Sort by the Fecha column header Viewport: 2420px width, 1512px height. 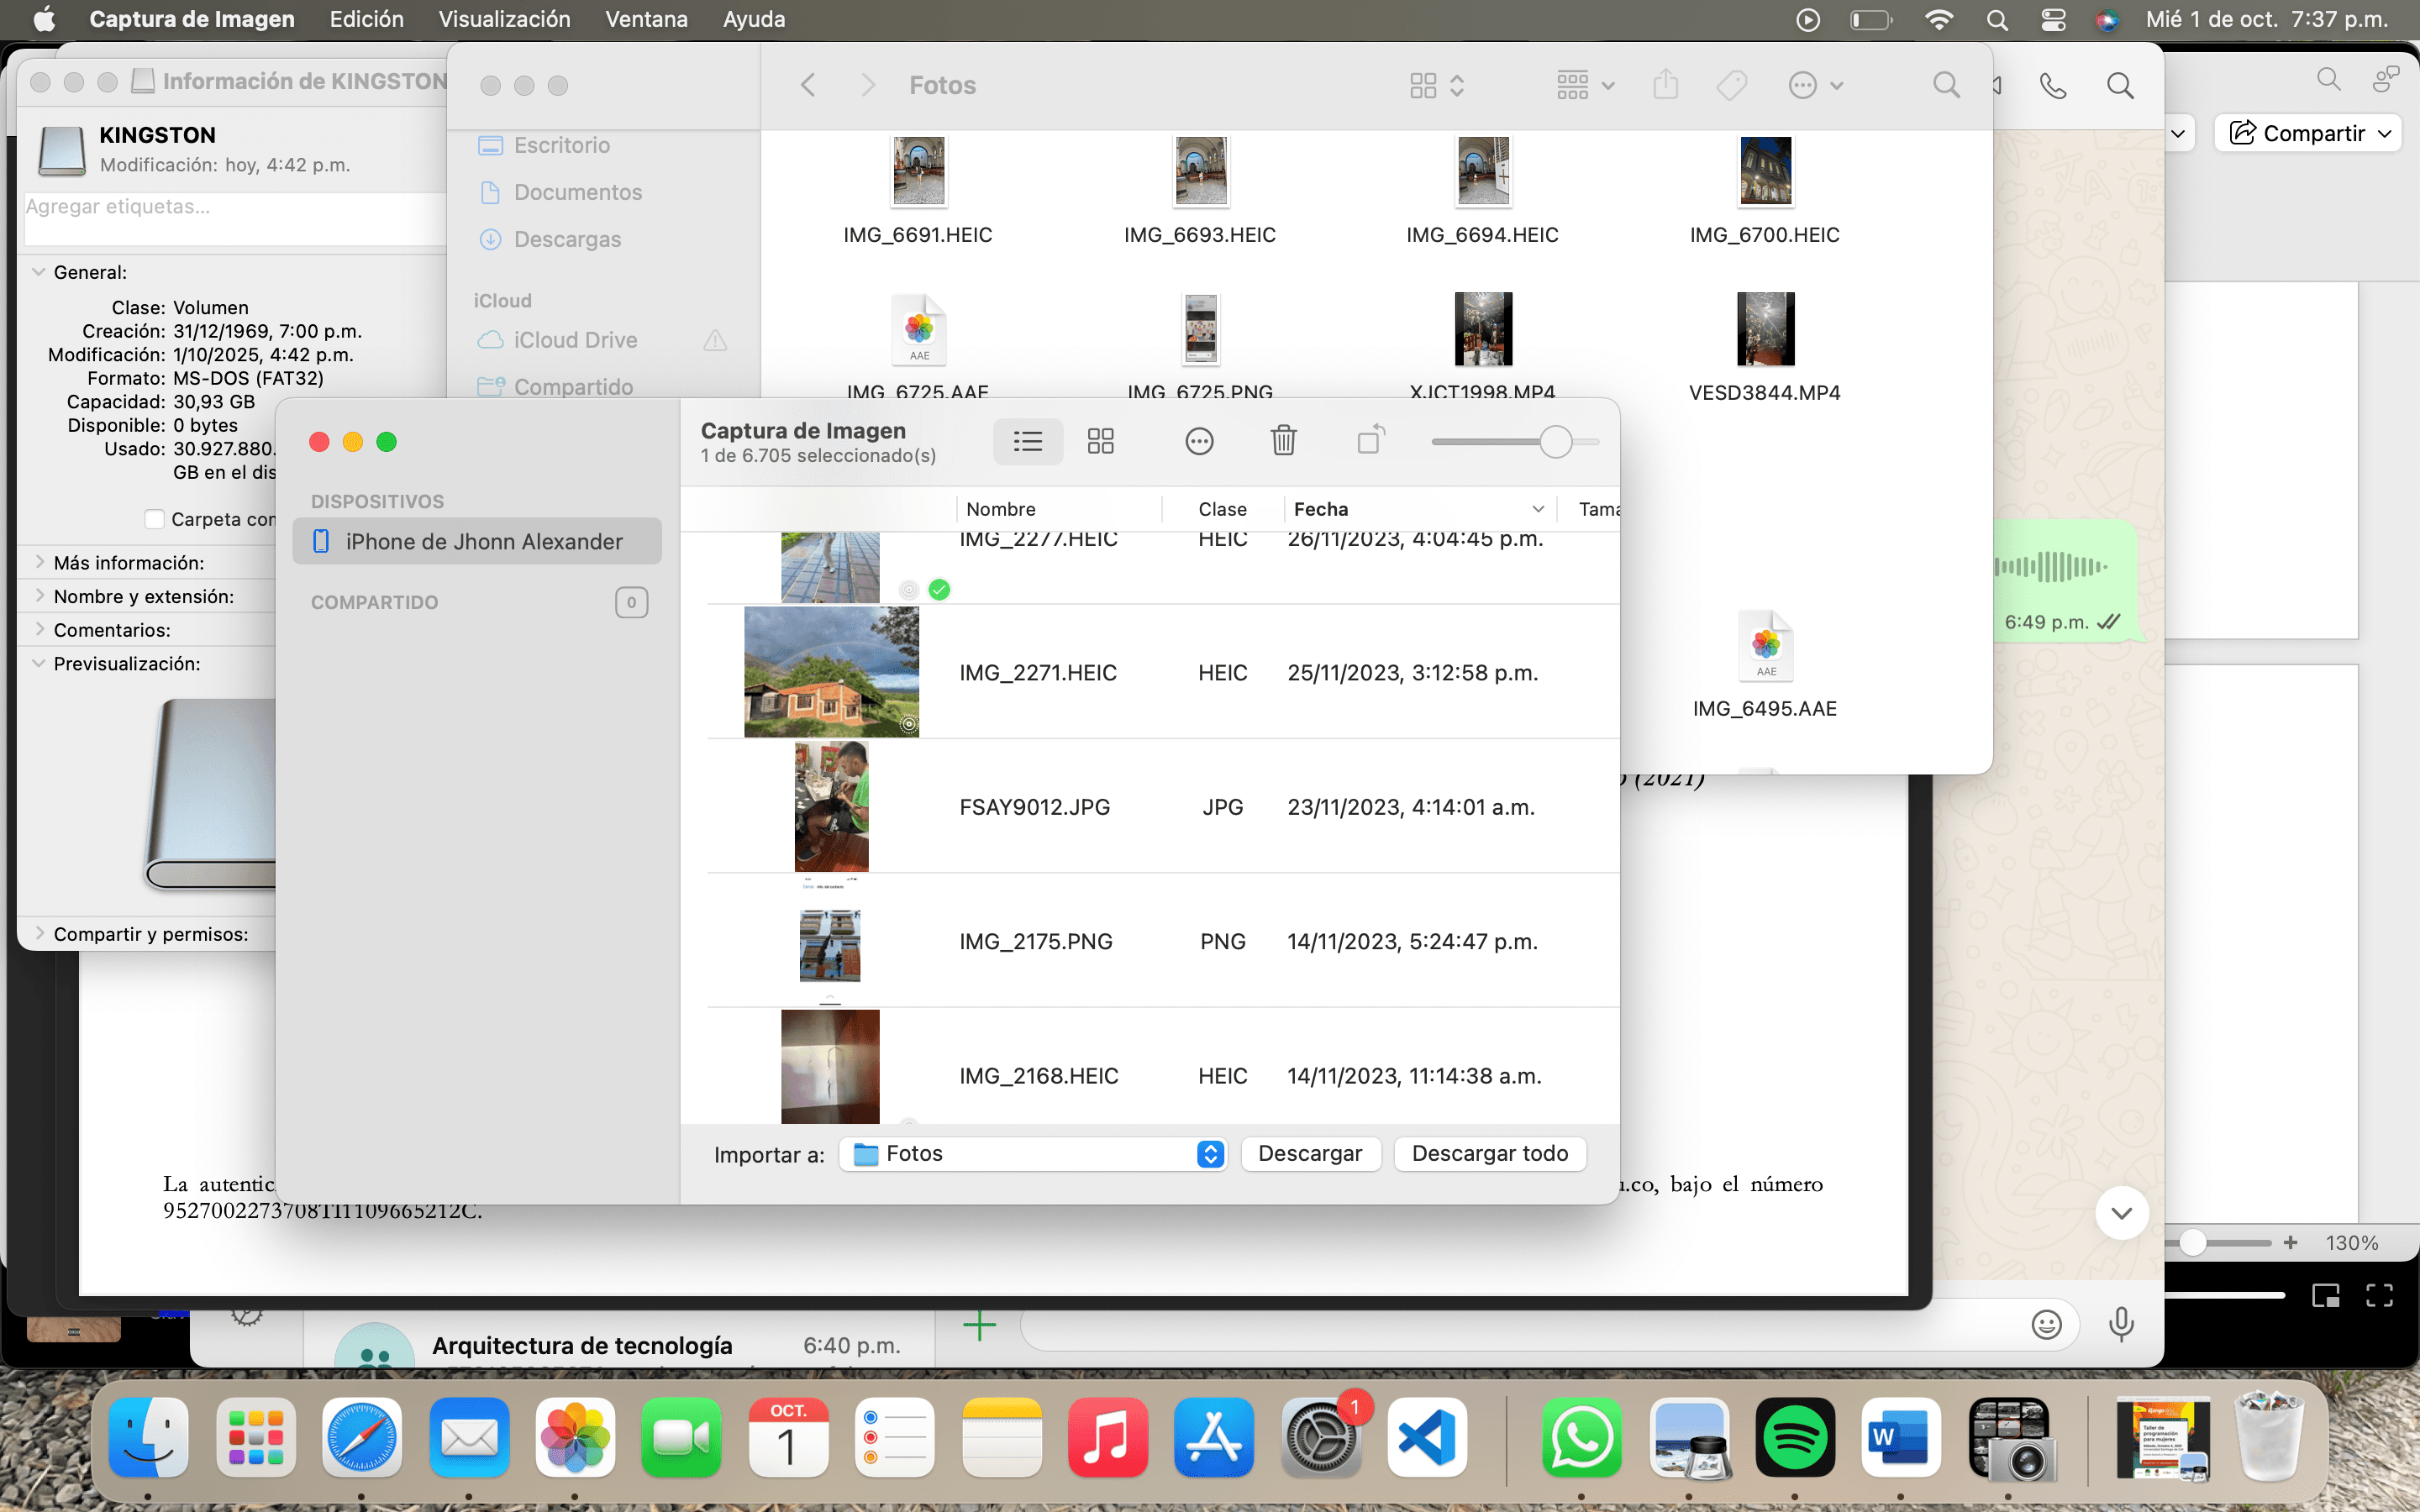(1320, 509)
